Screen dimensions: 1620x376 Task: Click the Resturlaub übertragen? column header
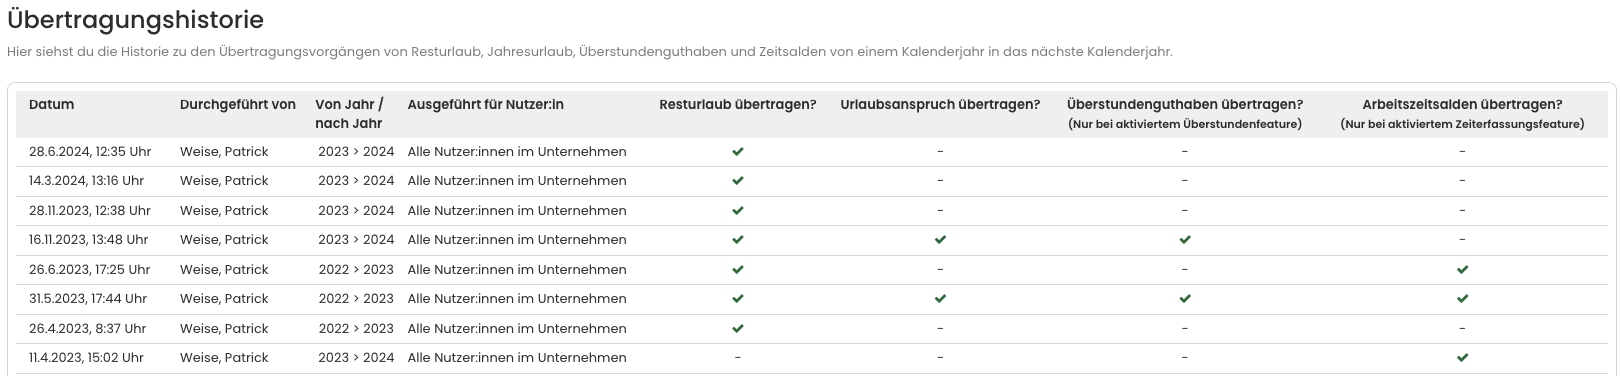click(x=738, y=104)
